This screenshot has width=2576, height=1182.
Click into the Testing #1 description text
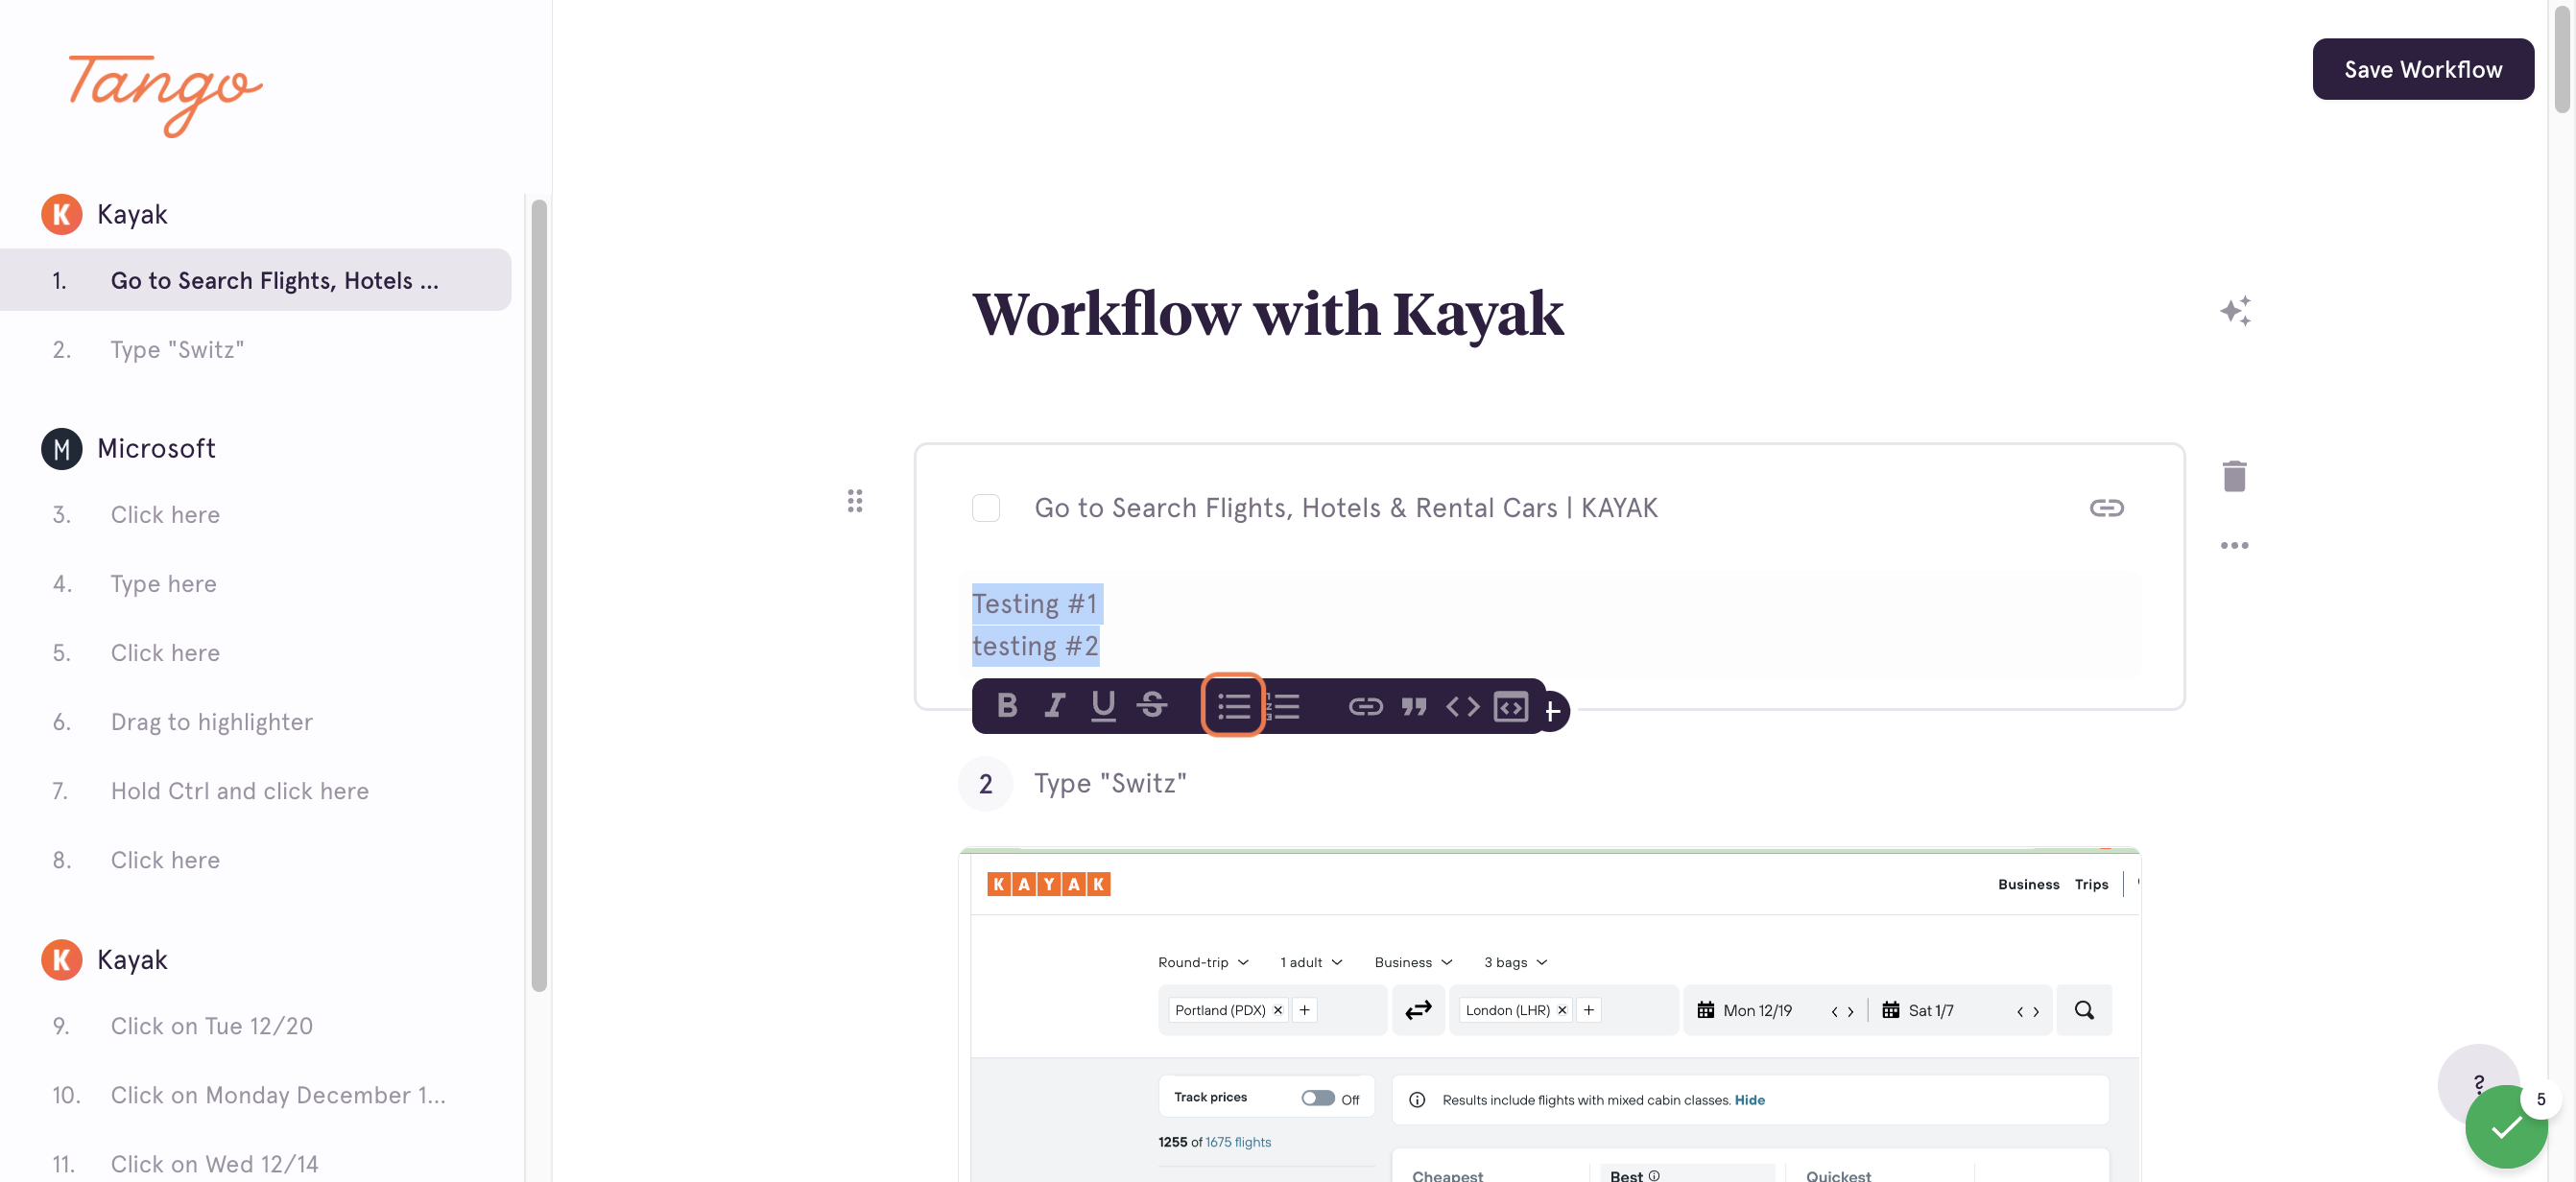pyautogui.click(x=1035, y=604)
